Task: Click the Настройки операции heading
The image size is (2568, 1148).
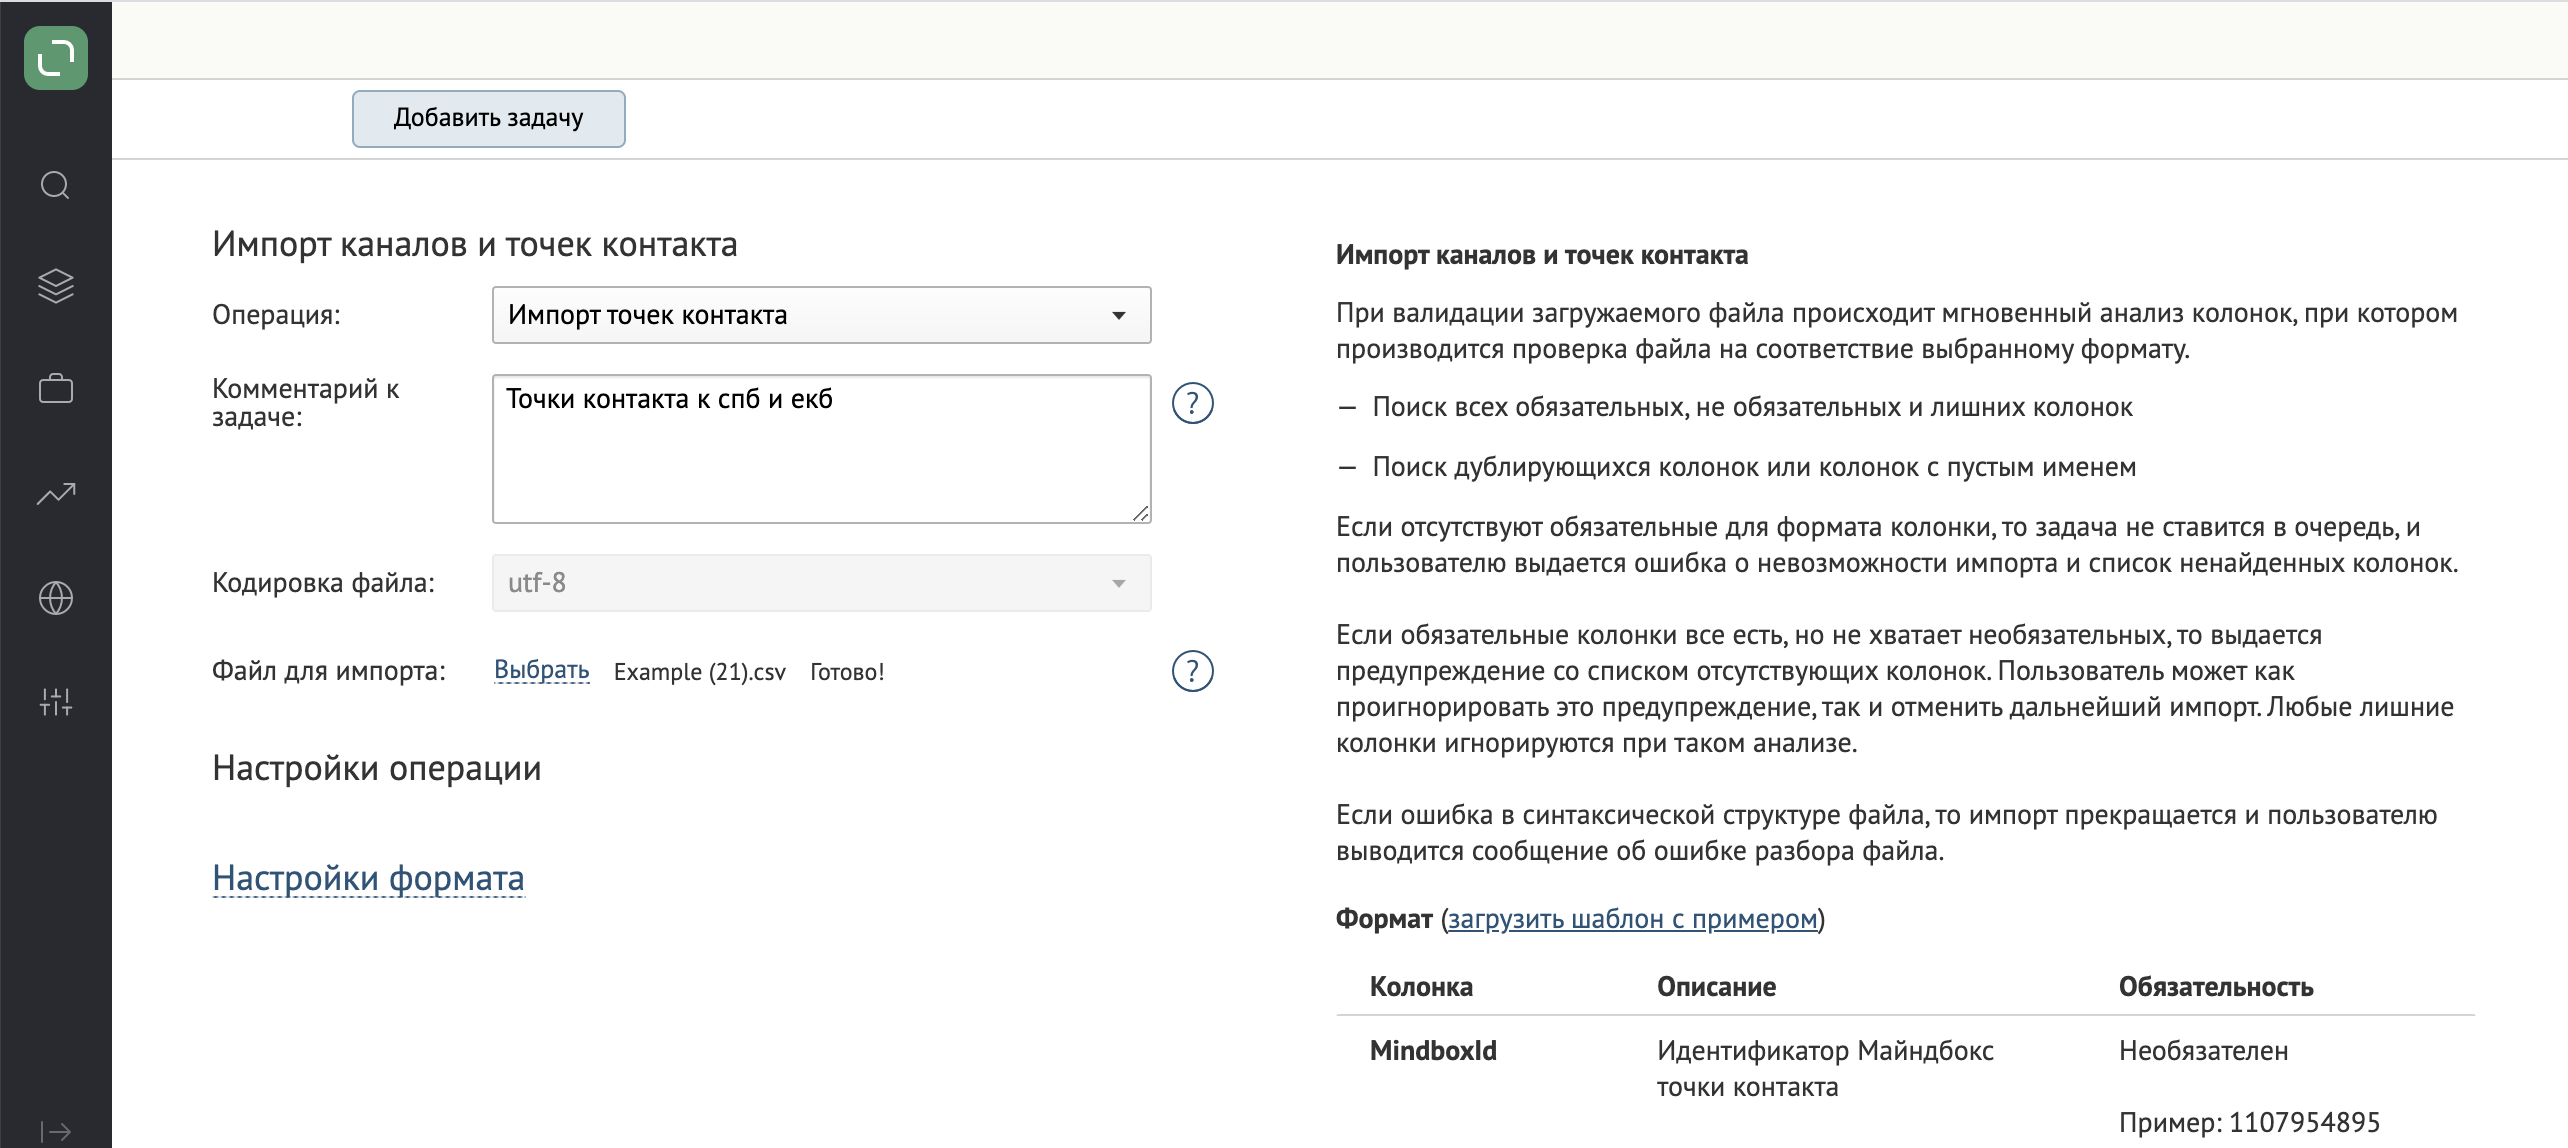Action: click(x=376, y=768)
